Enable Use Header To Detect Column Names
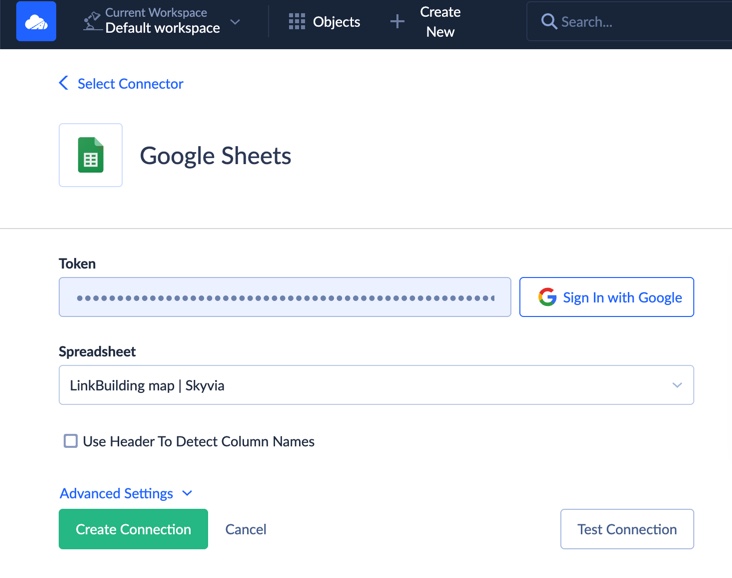This screenshot has height=578, width=732. pos(70,441)
